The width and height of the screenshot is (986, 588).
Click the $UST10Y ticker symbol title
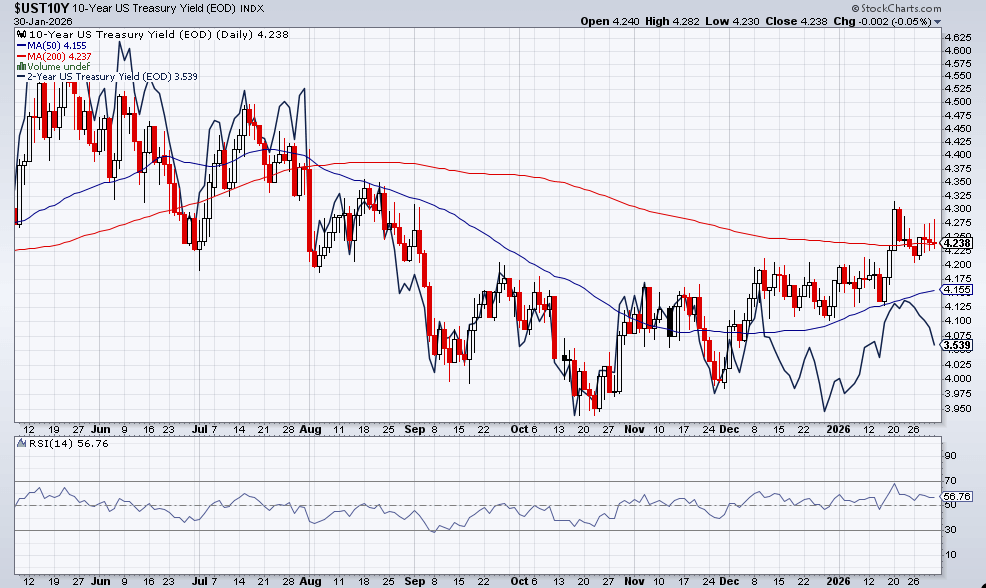point(40,7)
